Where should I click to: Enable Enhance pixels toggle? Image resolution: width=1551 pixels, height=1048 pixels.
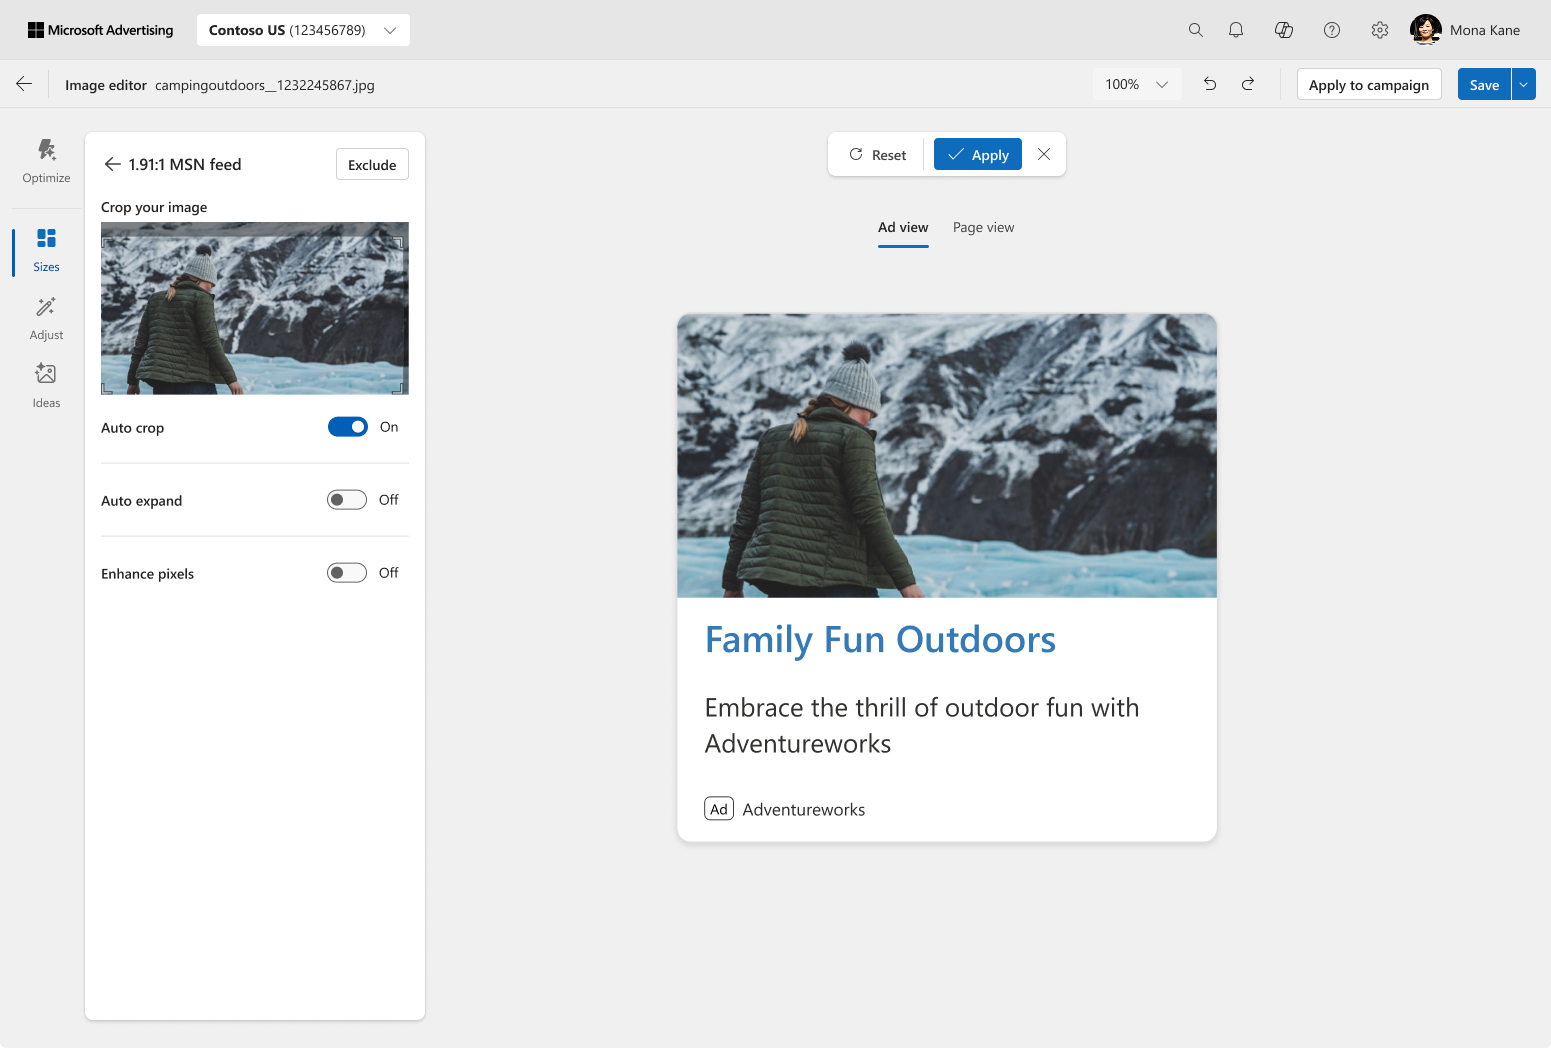pos(347,573)
